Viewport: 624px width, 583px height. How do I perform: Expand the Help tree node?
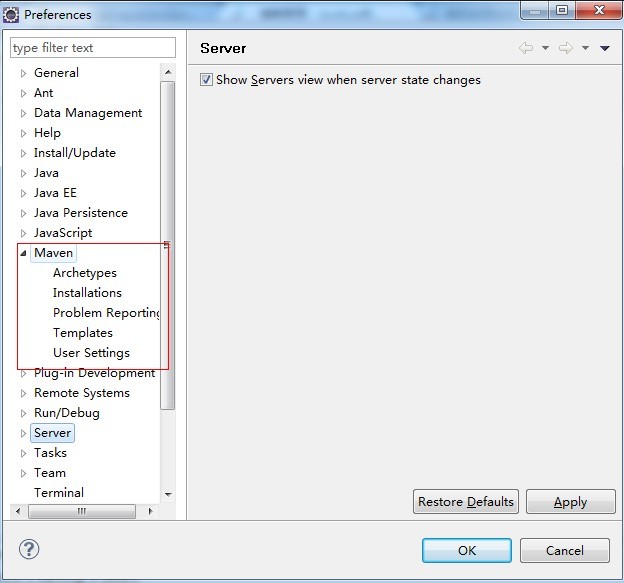click(x=23, y=133)
